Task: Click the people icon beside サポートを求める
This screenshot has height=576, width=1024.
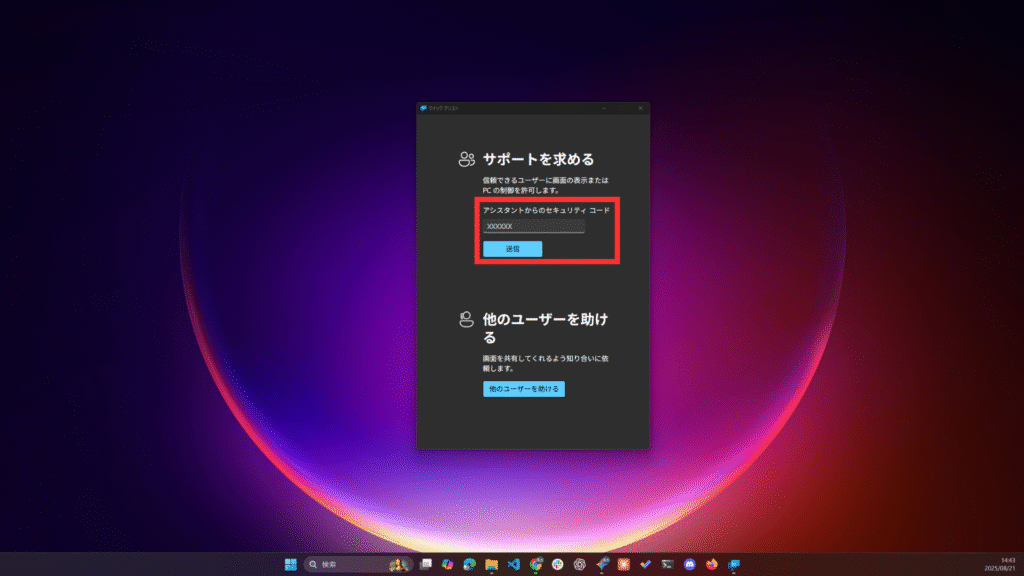Action: click(466, 159)
